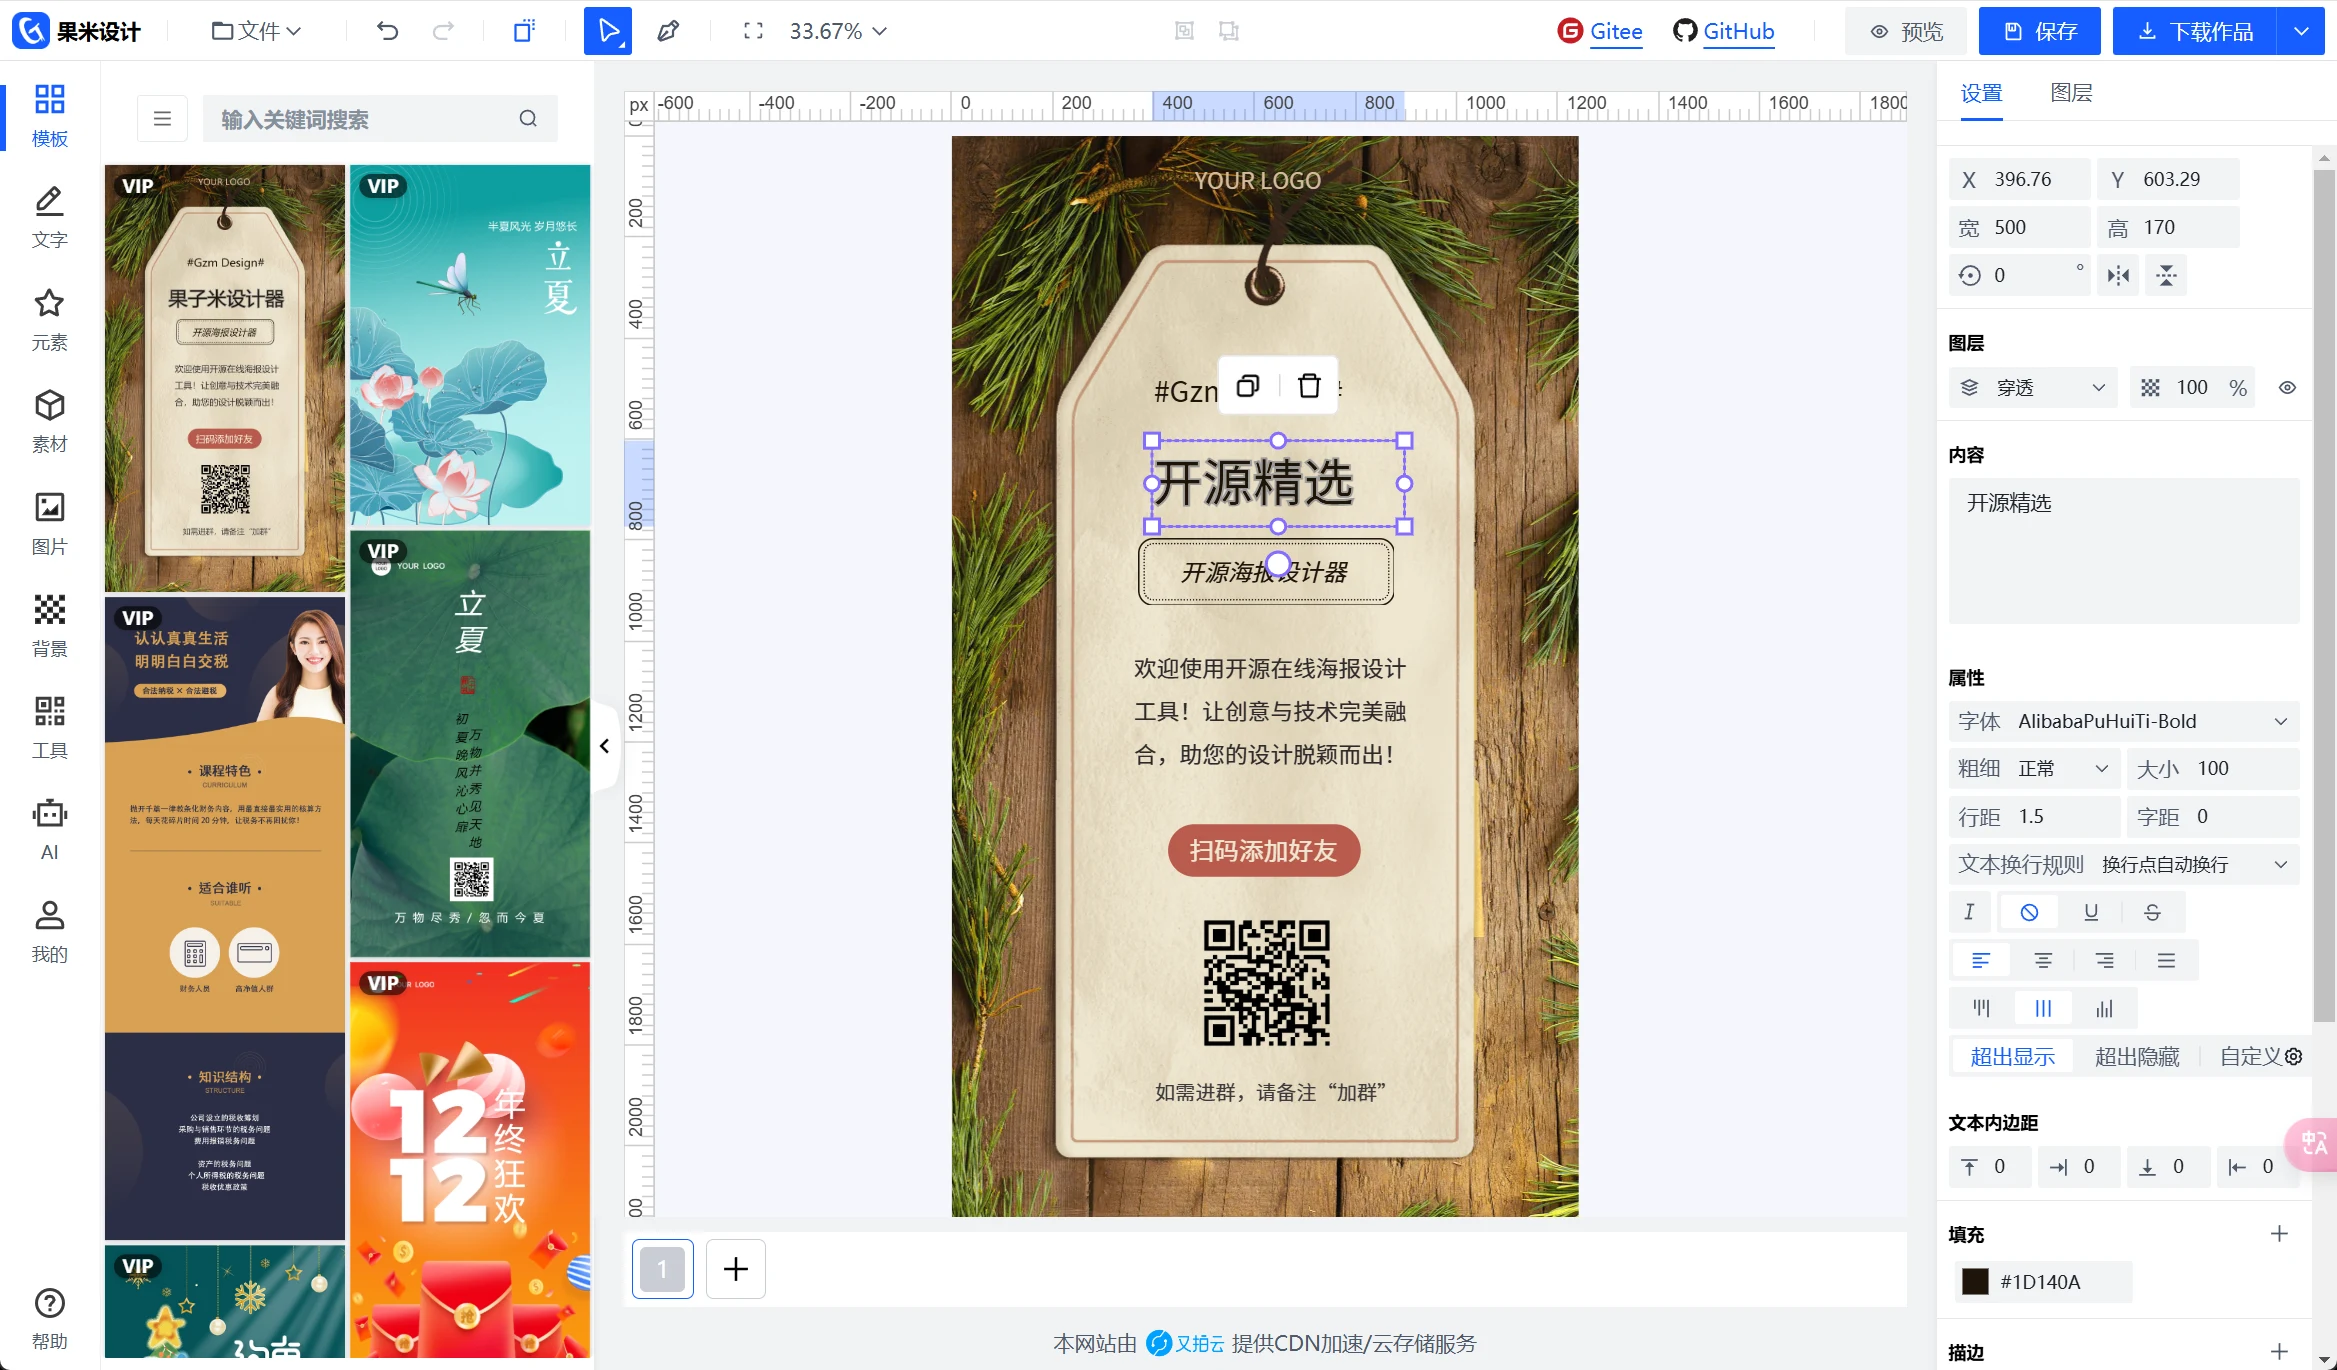Open the 文件 (file) menu

pos(254,31)
